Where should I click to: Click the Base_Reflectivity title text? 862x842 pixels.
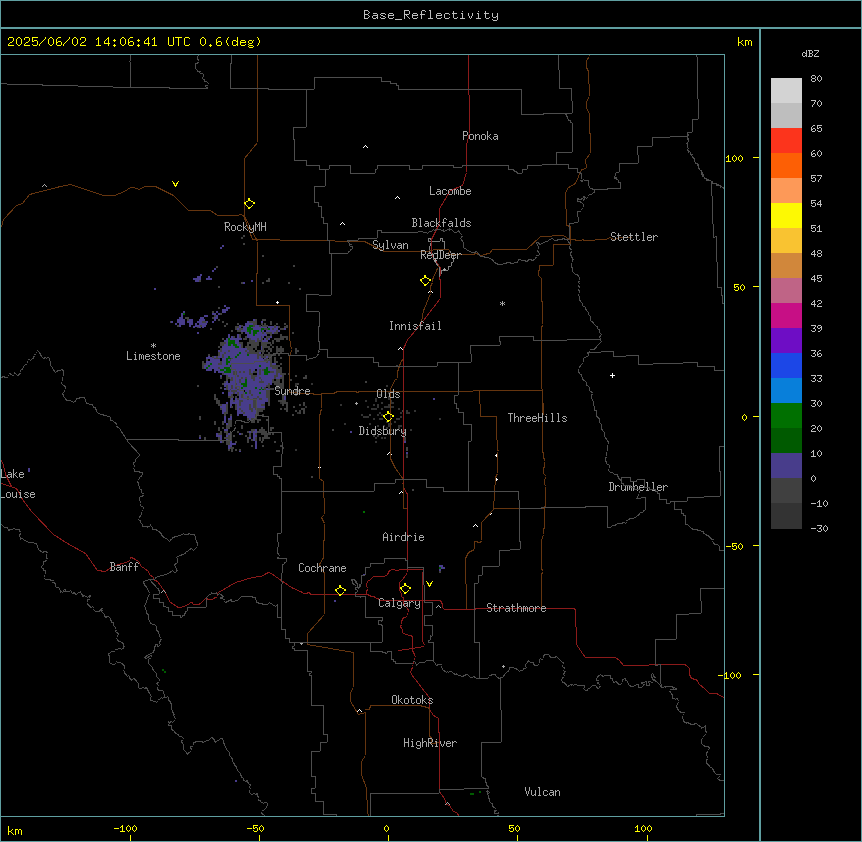pos(431,15)
